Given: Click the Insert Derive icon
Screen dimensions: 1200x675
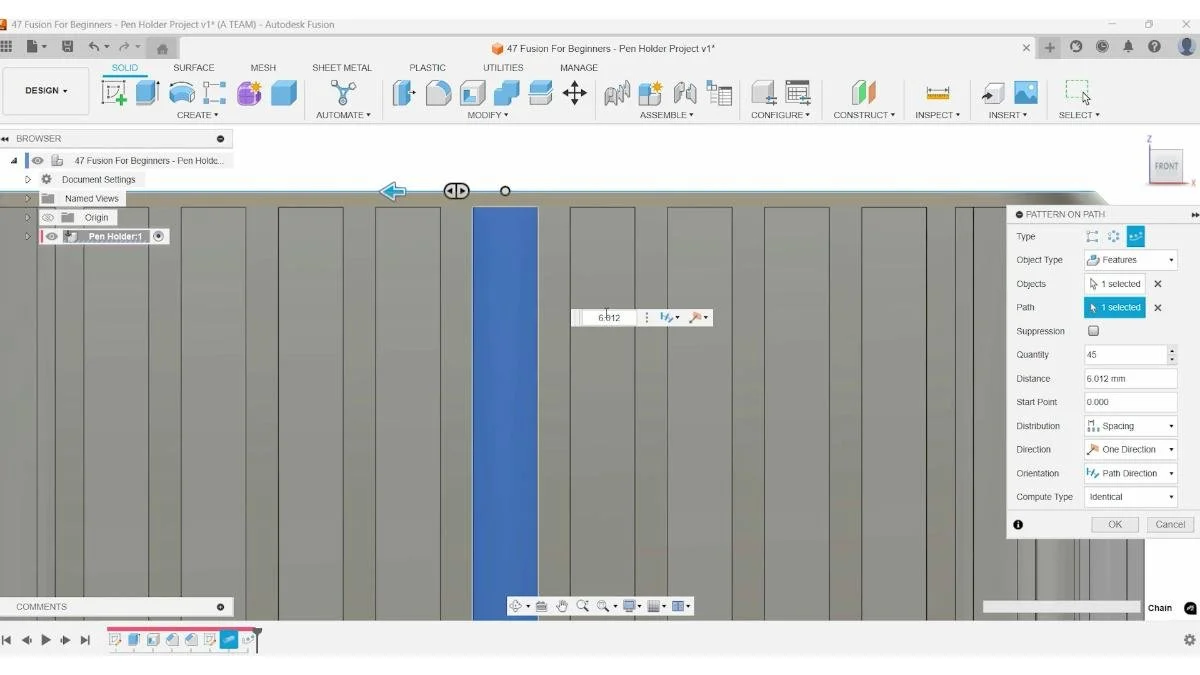Looking at the screenshot, I should (993, 93).
